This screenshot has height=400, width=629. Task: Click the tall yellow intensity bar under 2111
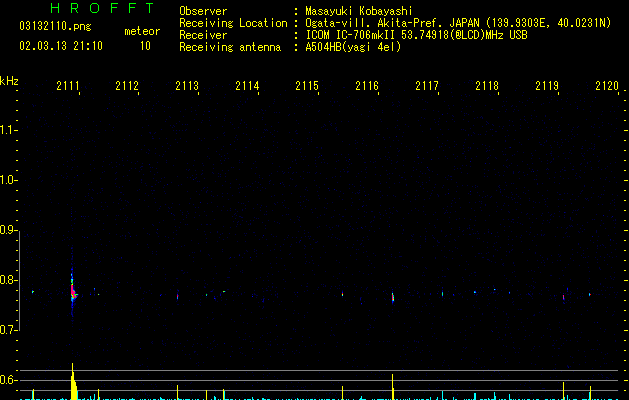pyautogui.click(x=73, y=383)
